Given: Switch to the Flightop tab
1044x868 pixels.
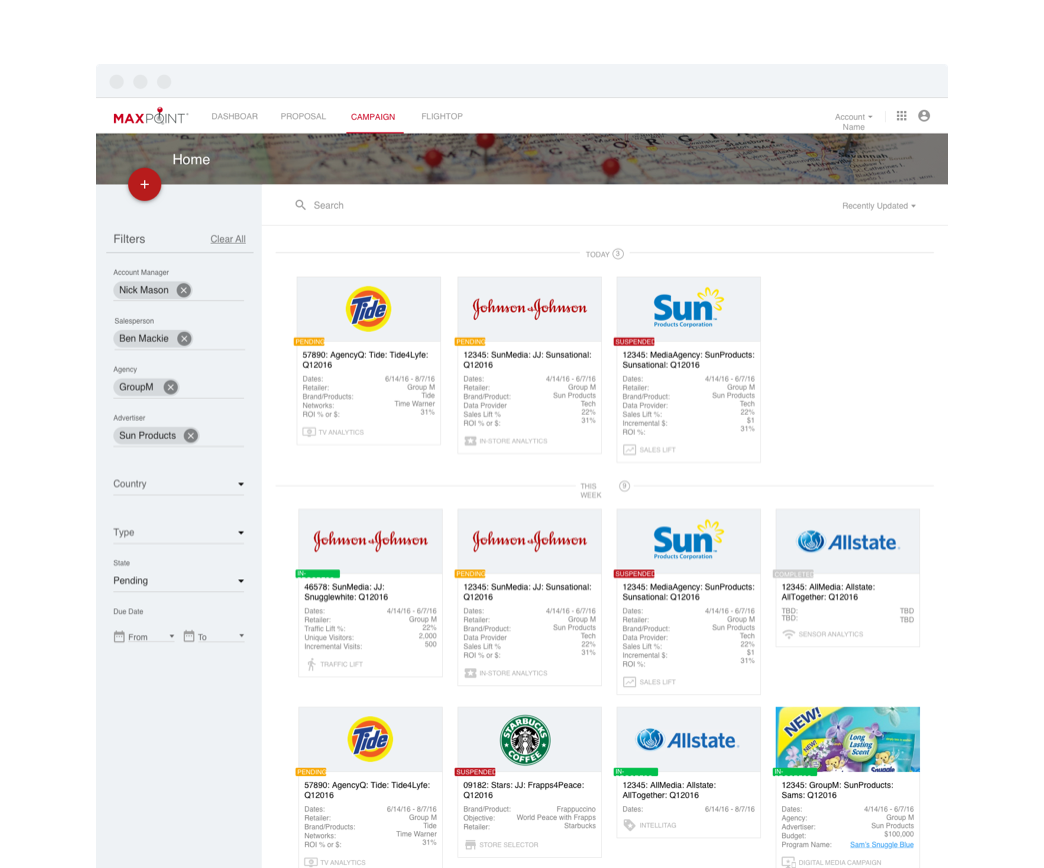Looking at the screenshot, I should [x=442, y=117].
